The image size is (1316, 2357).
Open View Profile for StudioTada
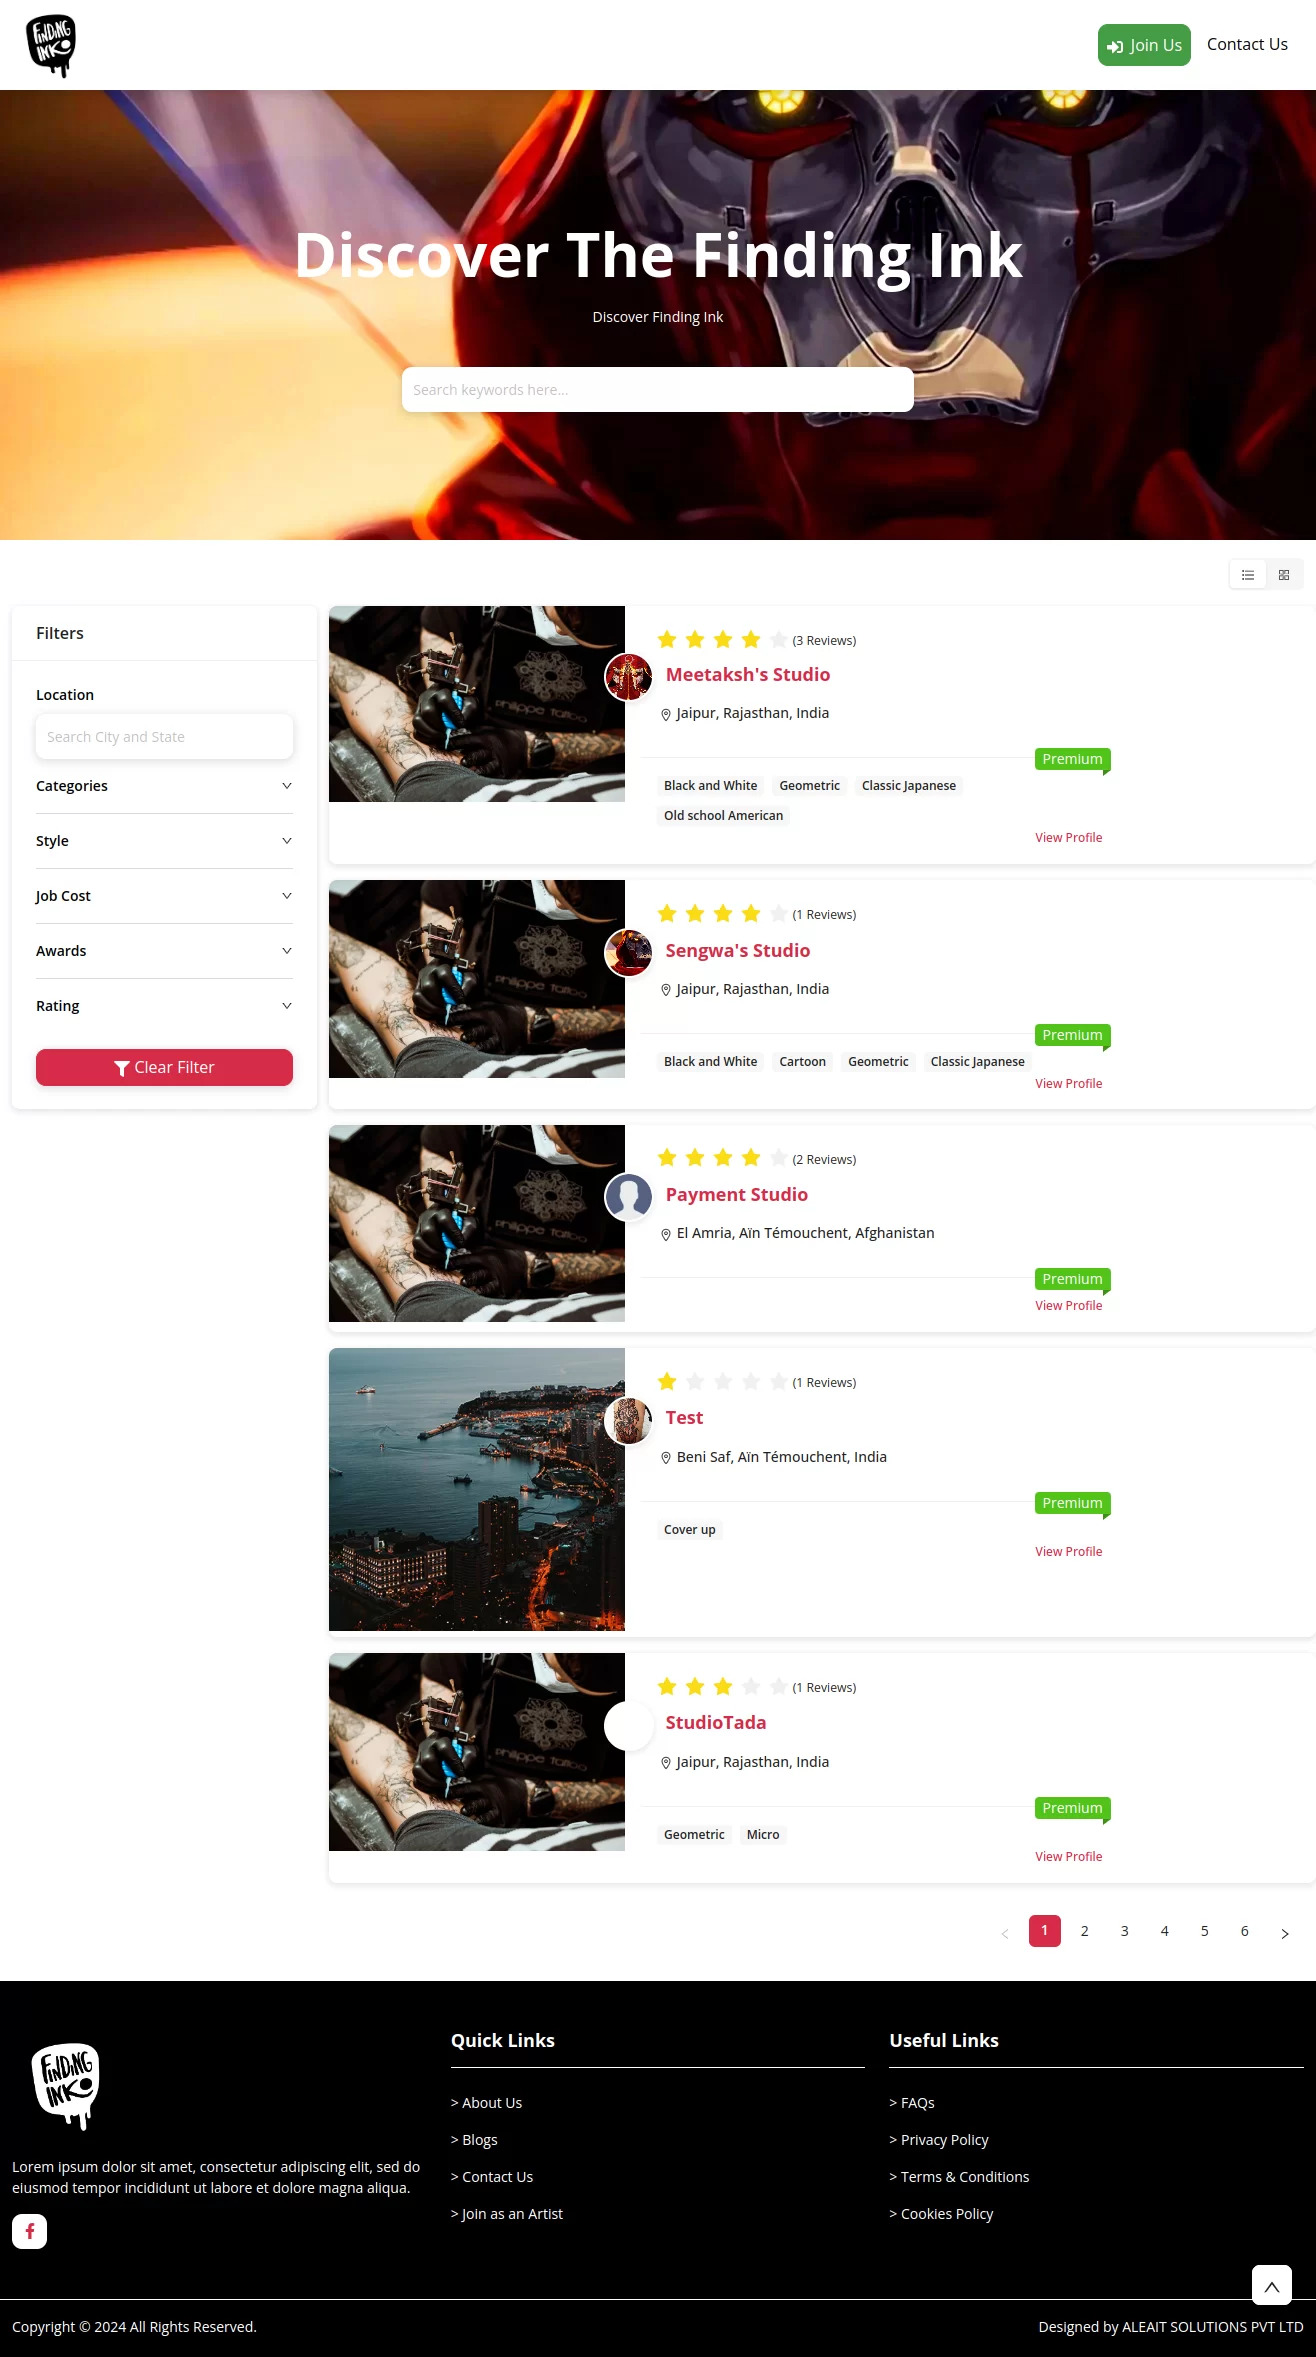point(1068,1856)
